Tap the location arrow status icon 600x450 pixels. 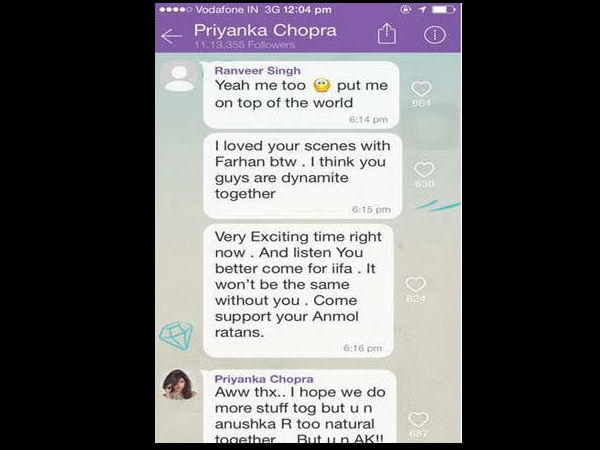point(422,9)
